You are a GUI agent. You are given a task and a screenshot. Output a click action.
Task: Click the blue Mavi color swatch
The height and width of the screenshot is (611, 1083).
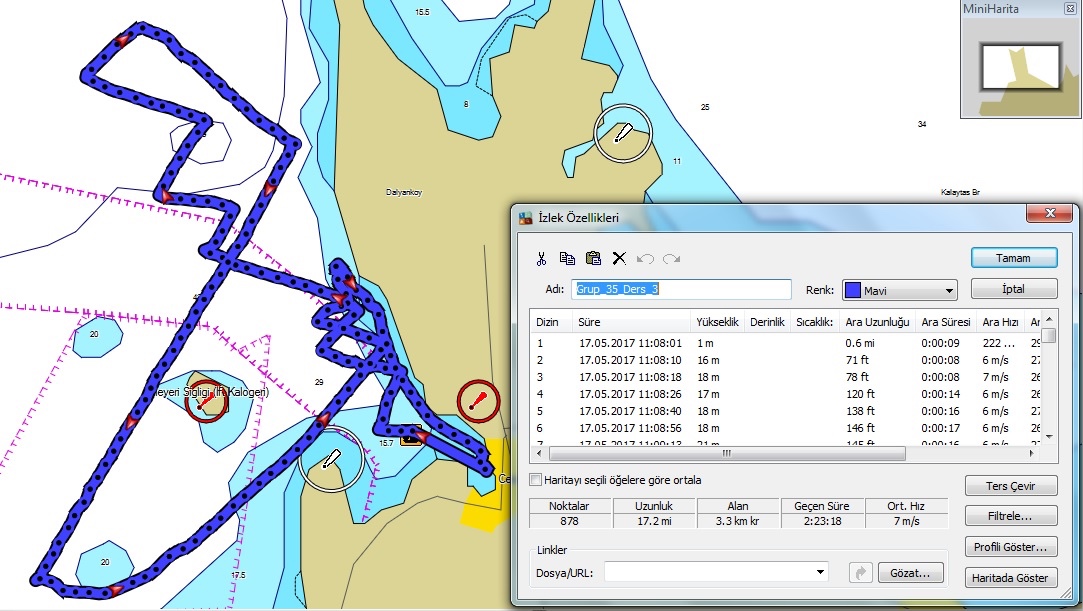click(x=853, y=290)
